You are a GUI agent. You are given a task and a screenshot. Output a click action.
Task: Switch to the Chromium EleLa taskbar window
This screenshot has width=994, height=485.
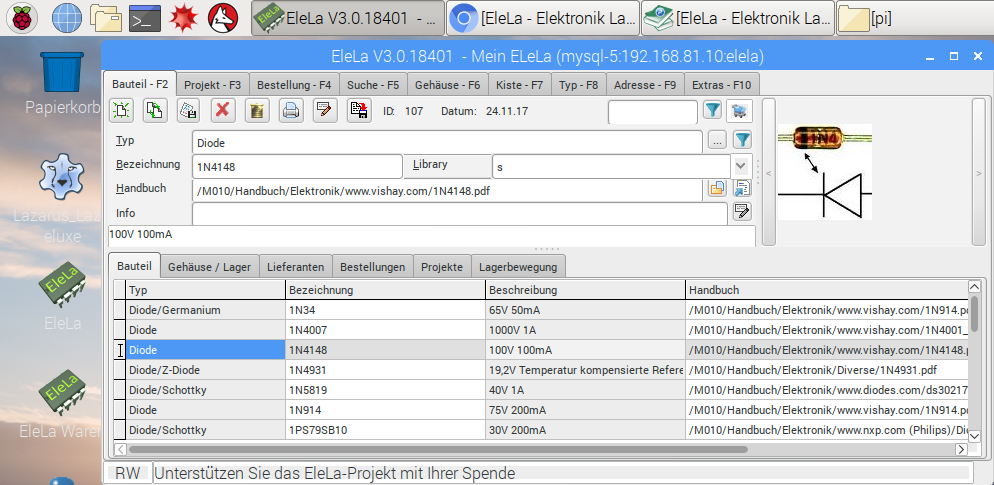click(543, 18)
